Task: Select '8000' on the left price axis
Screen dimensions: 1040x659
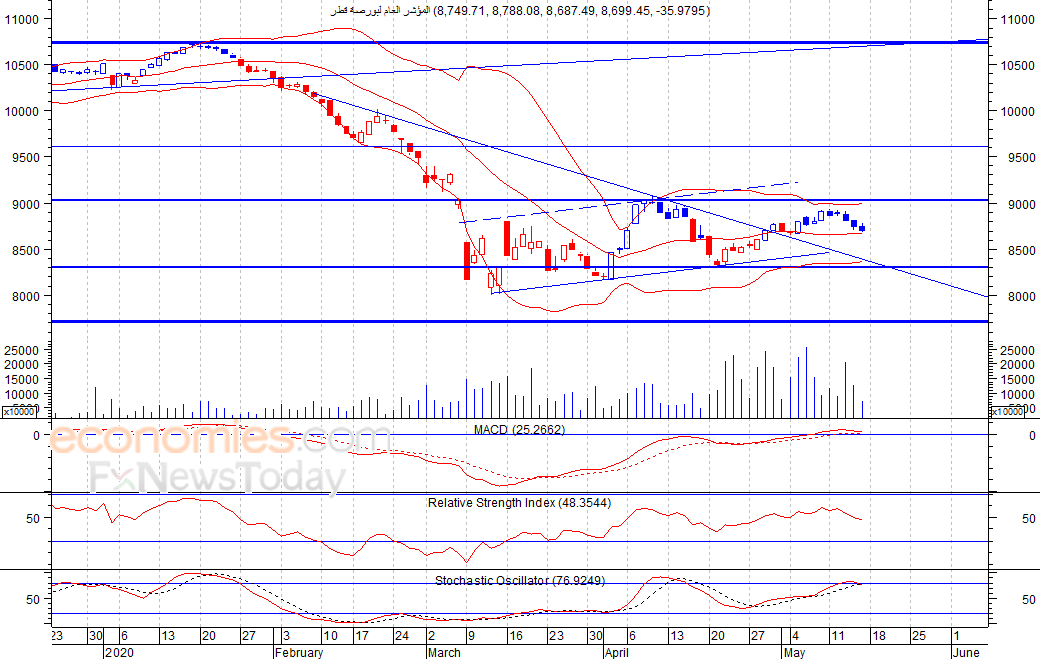Action: tap(25, 296)
